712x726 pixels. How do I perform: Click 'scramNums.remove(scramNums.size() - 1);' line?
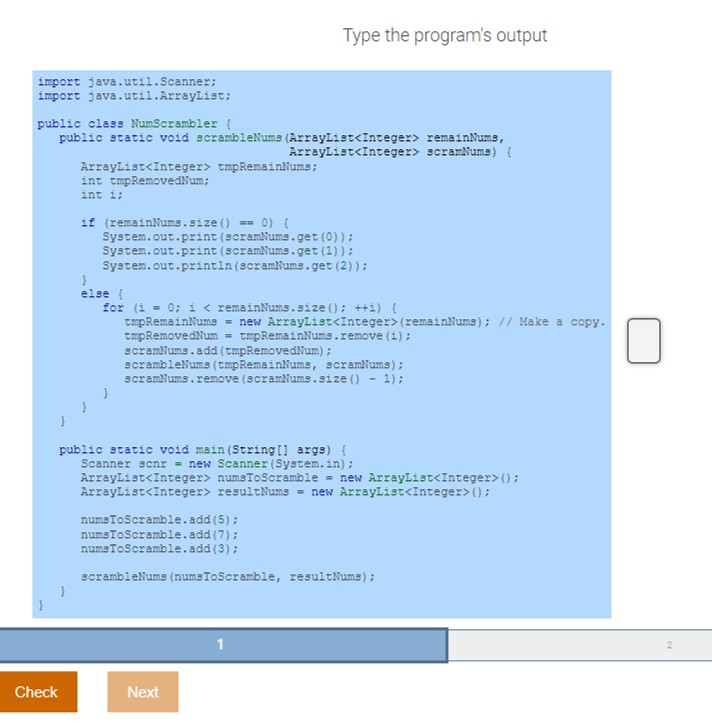264,379
